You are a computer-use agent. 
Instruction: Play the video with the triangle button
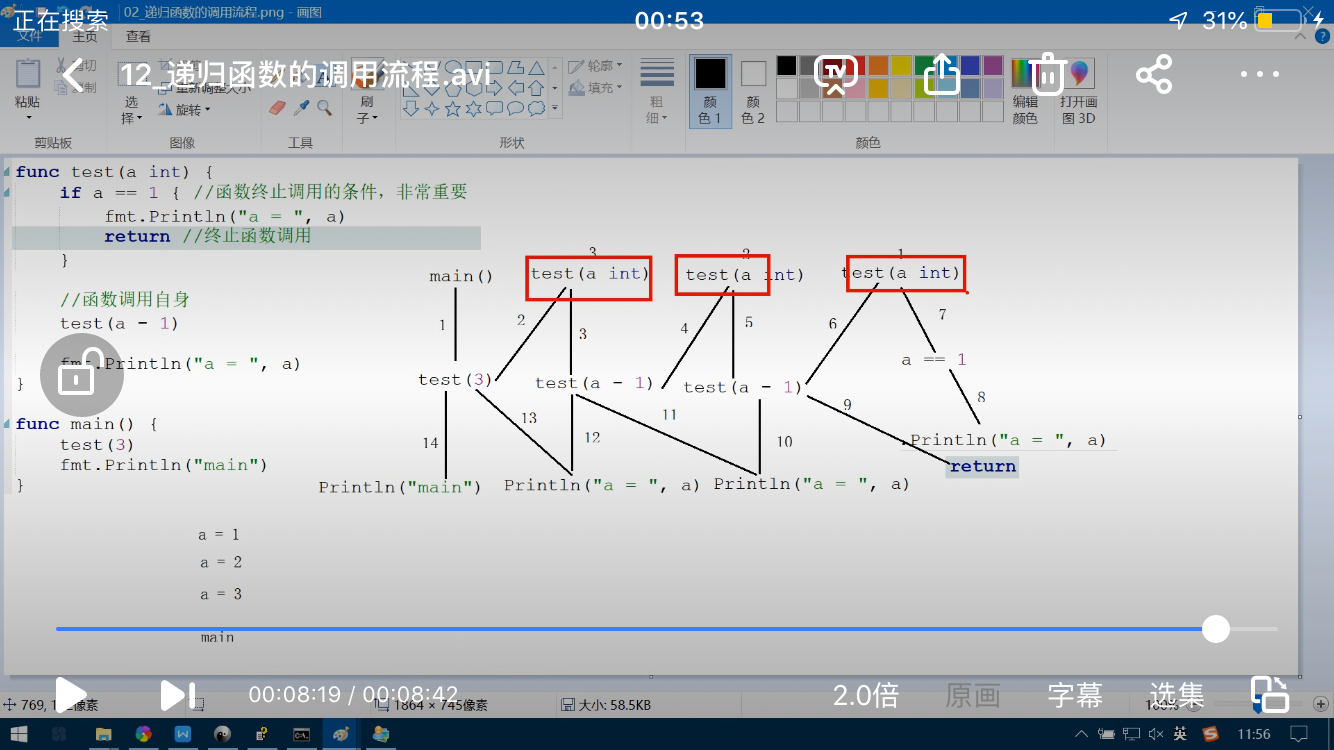69,695
